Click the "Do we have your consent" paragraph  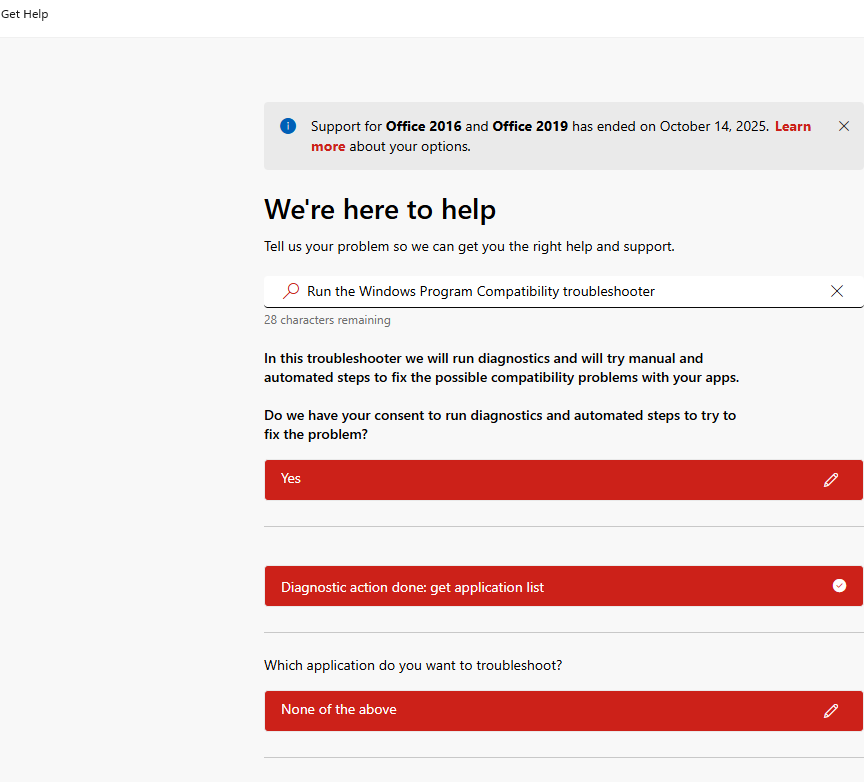click(x=500, y=425)
